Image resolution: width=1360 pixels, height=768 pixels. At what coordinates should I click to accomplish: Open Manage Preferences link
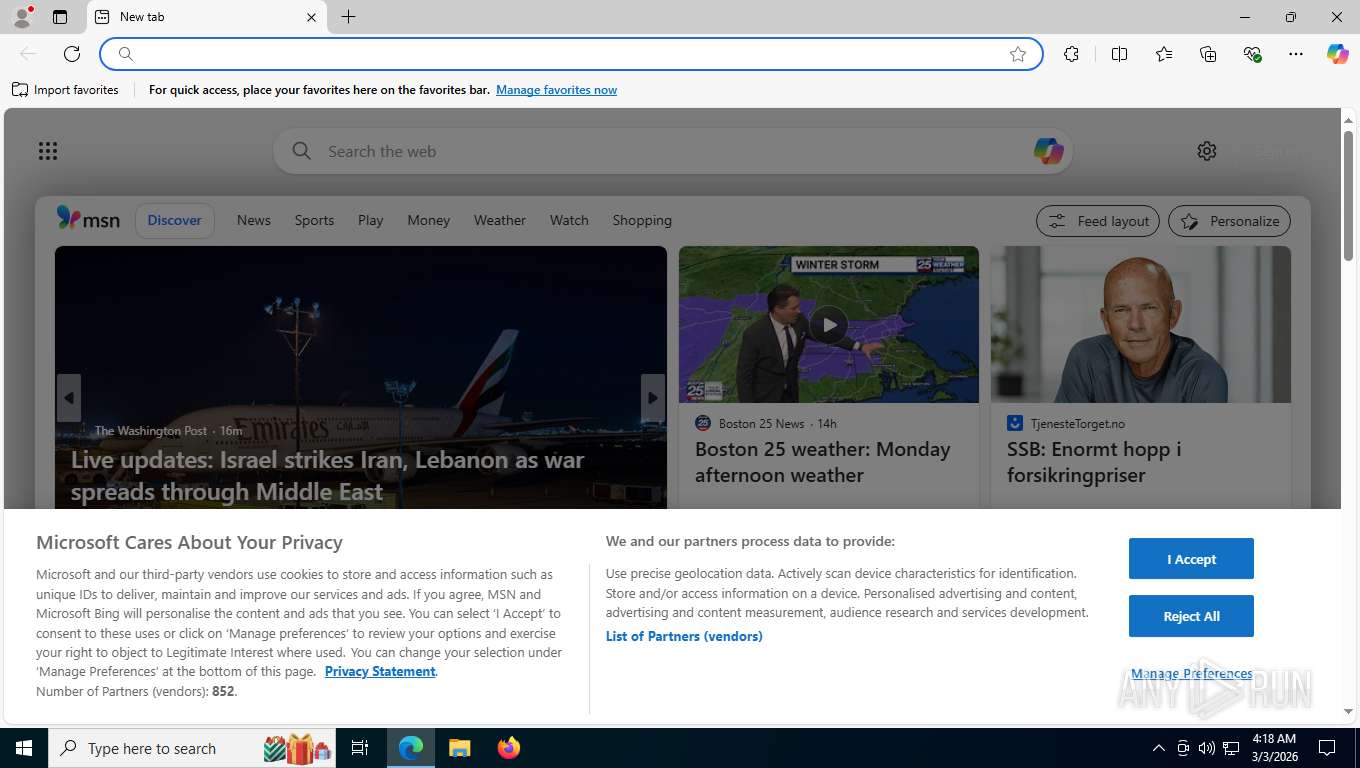(1191, 674)
